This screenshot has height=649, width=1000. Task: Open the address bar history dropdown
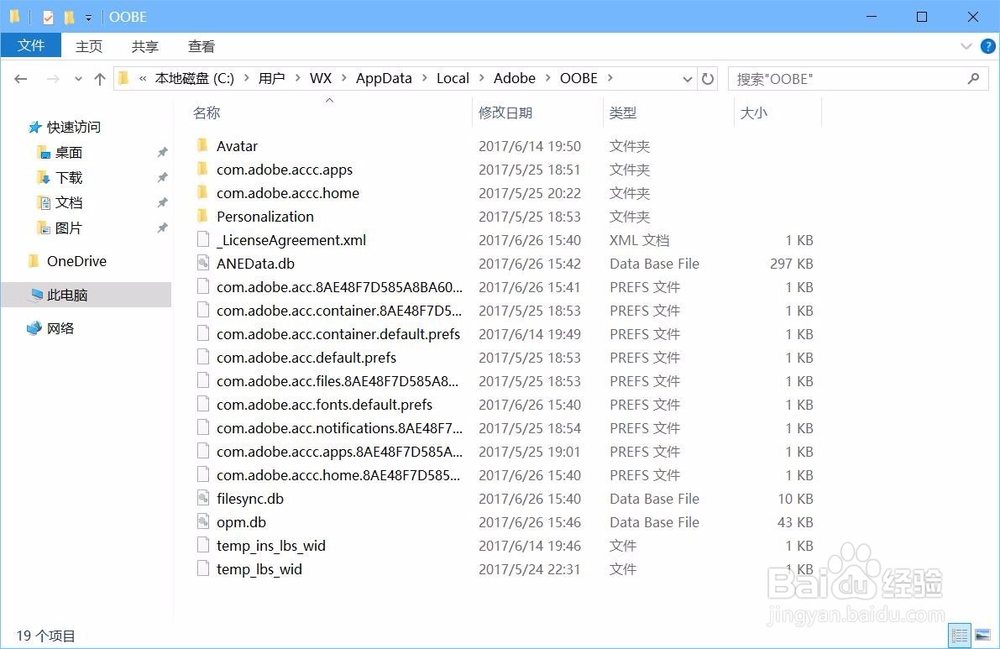click(x=687, y=79)
